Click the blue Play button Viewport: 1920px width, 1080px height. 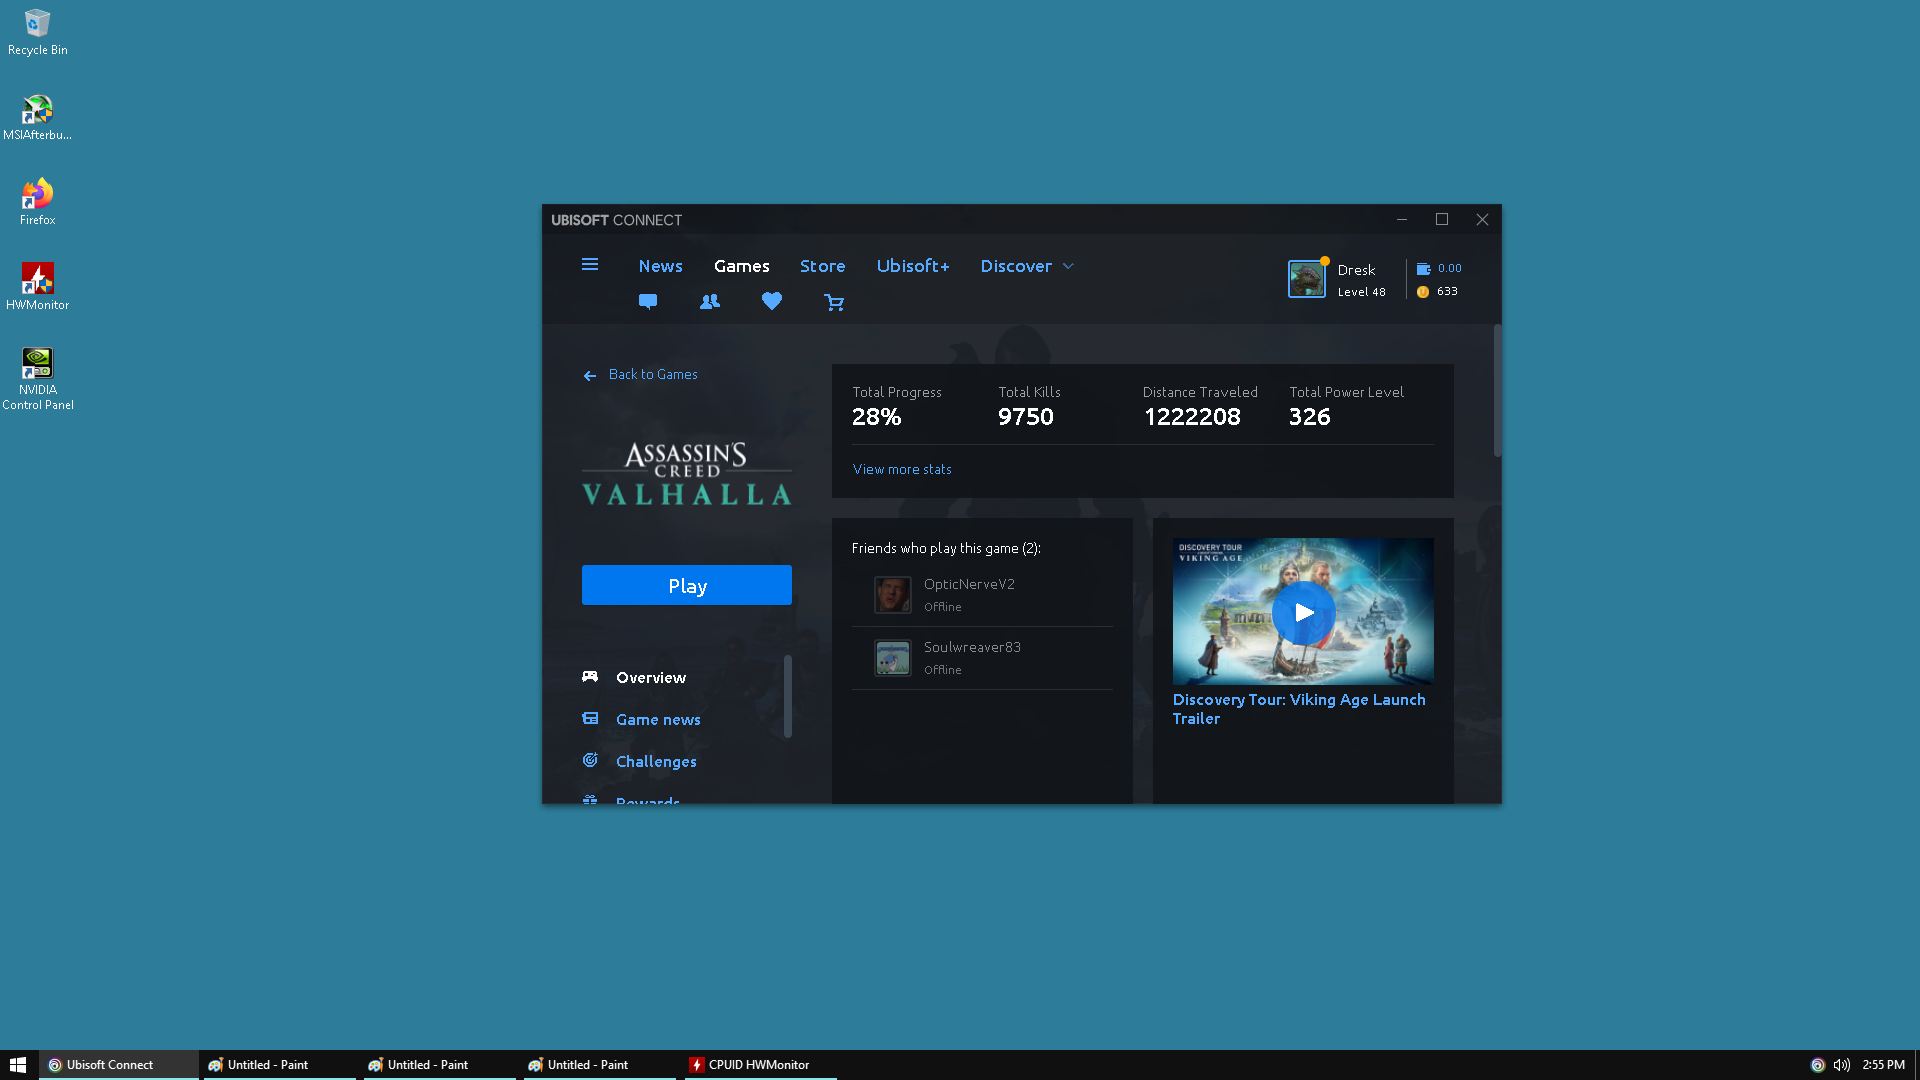(x=687, y=585)
